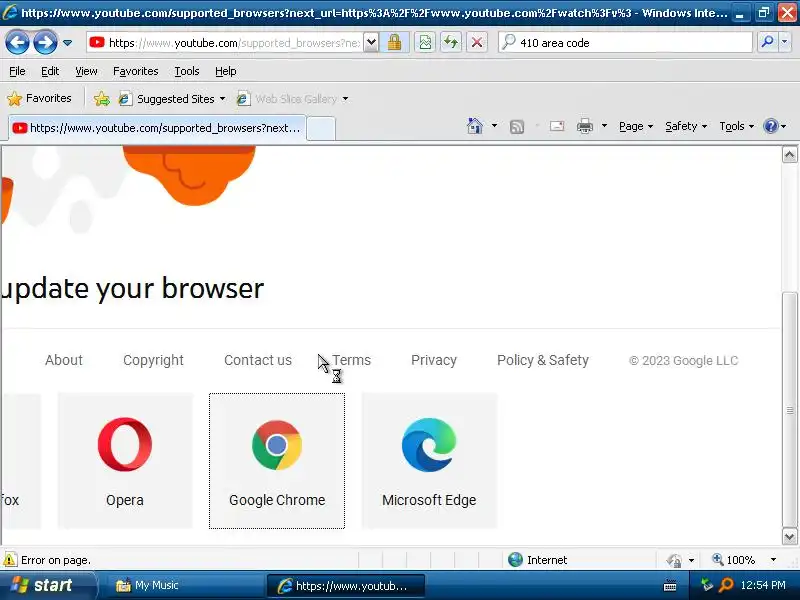Open the Policy & Safety link
This screenshot has height=600, width=800.
pyautogui.click(x=543, y=360)
